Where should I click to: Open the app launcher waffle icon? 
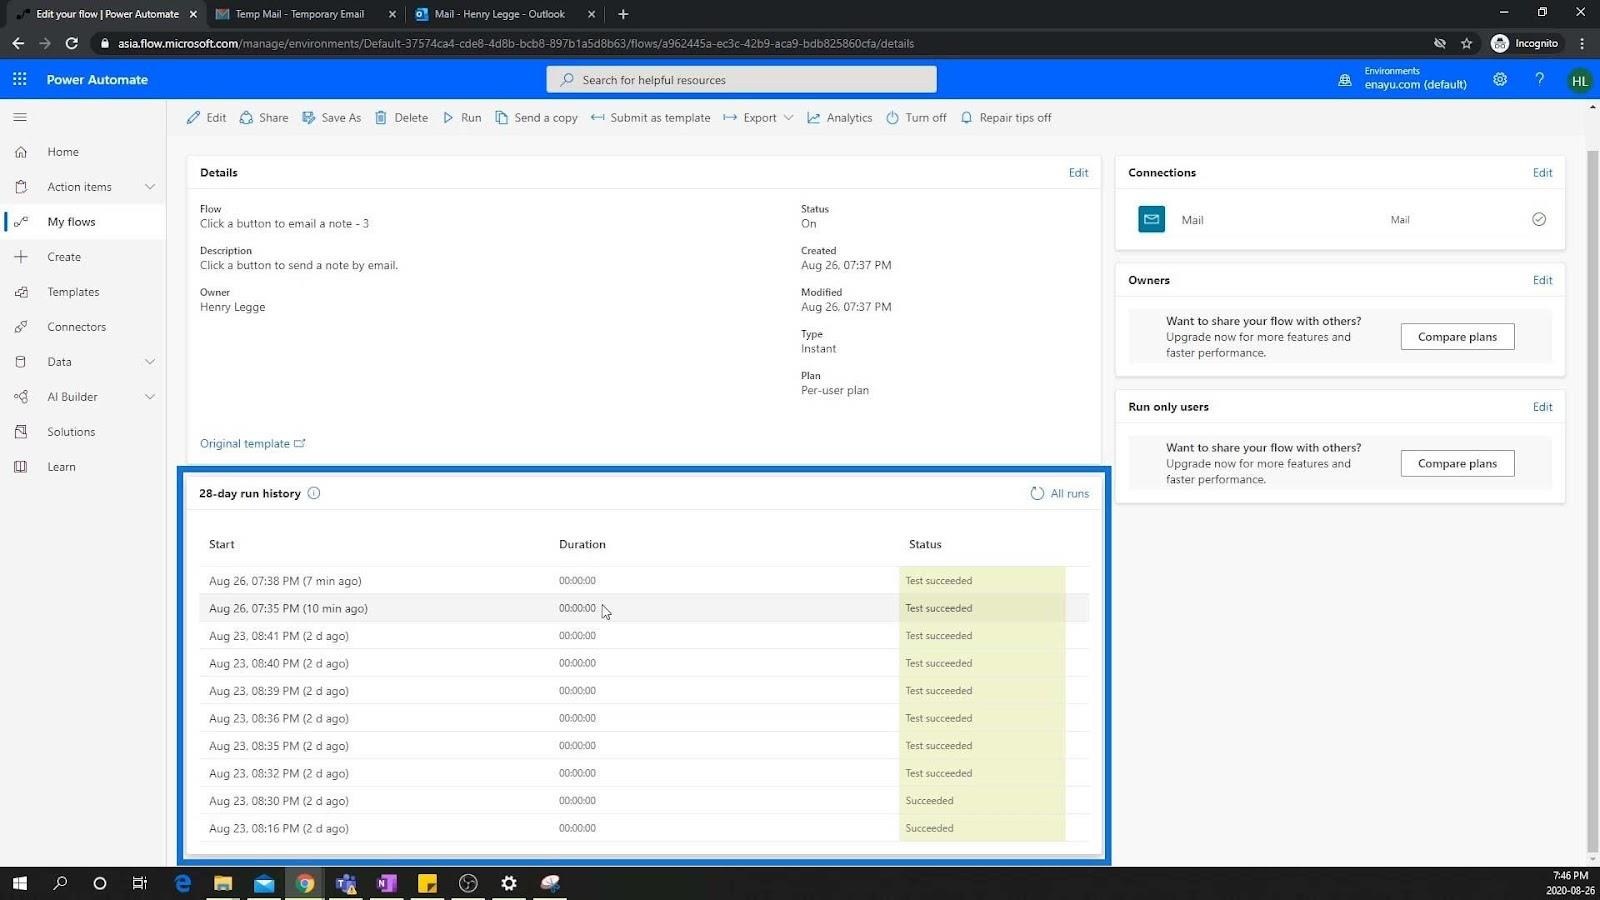point(20,79)
